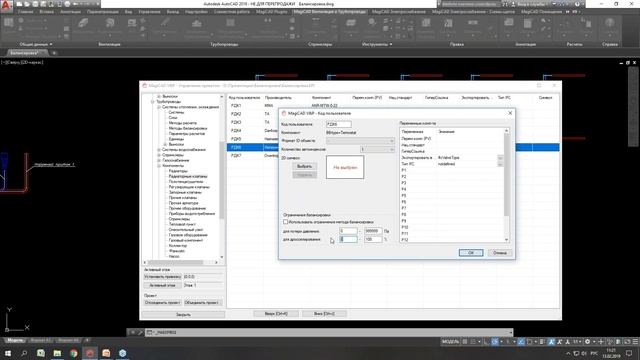
Task: Switch to the Вид ribbon tab
Action: (129, 12)
